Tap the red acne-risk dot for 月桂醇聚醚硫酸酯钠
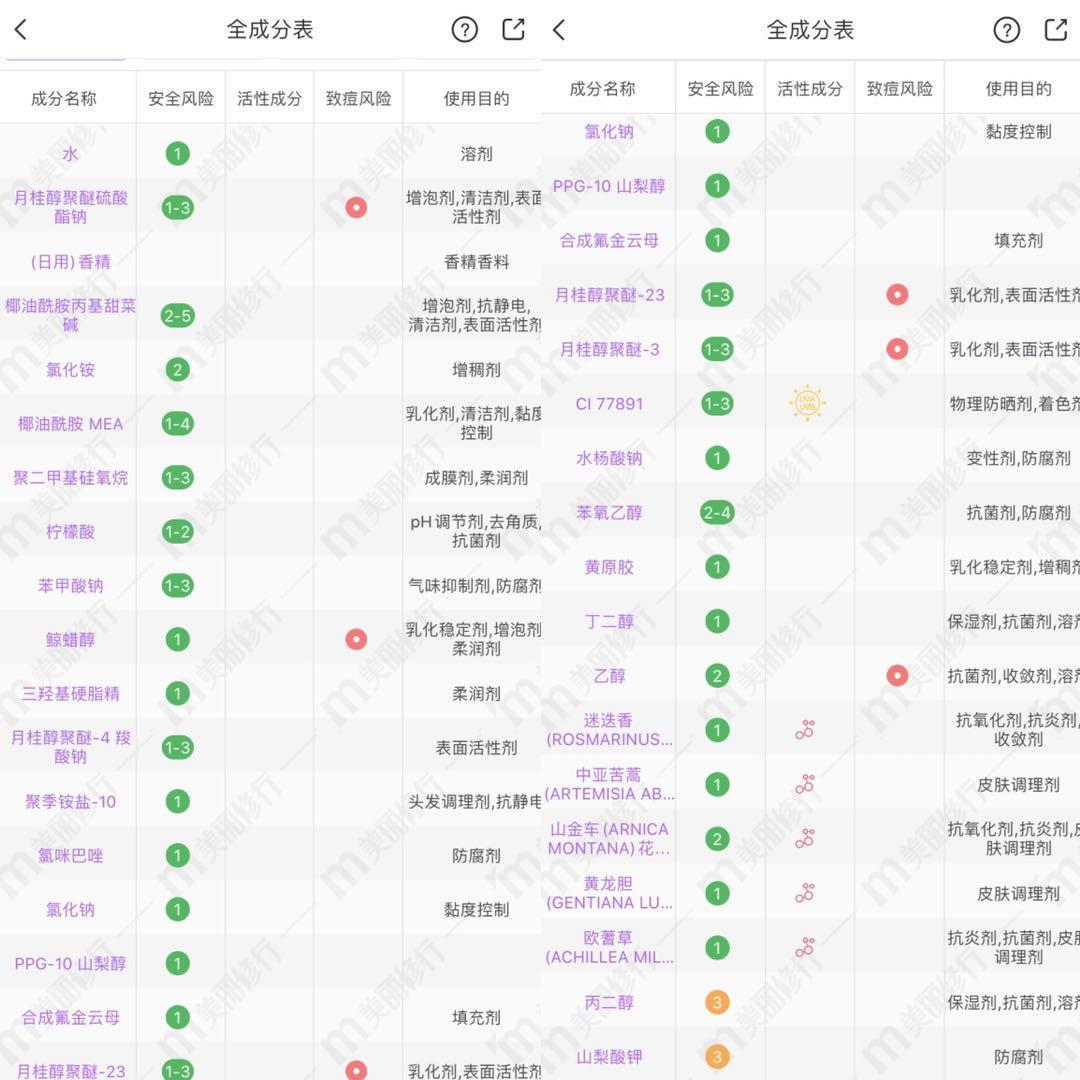This screenshot has width=1080, height=1080. 357,207
